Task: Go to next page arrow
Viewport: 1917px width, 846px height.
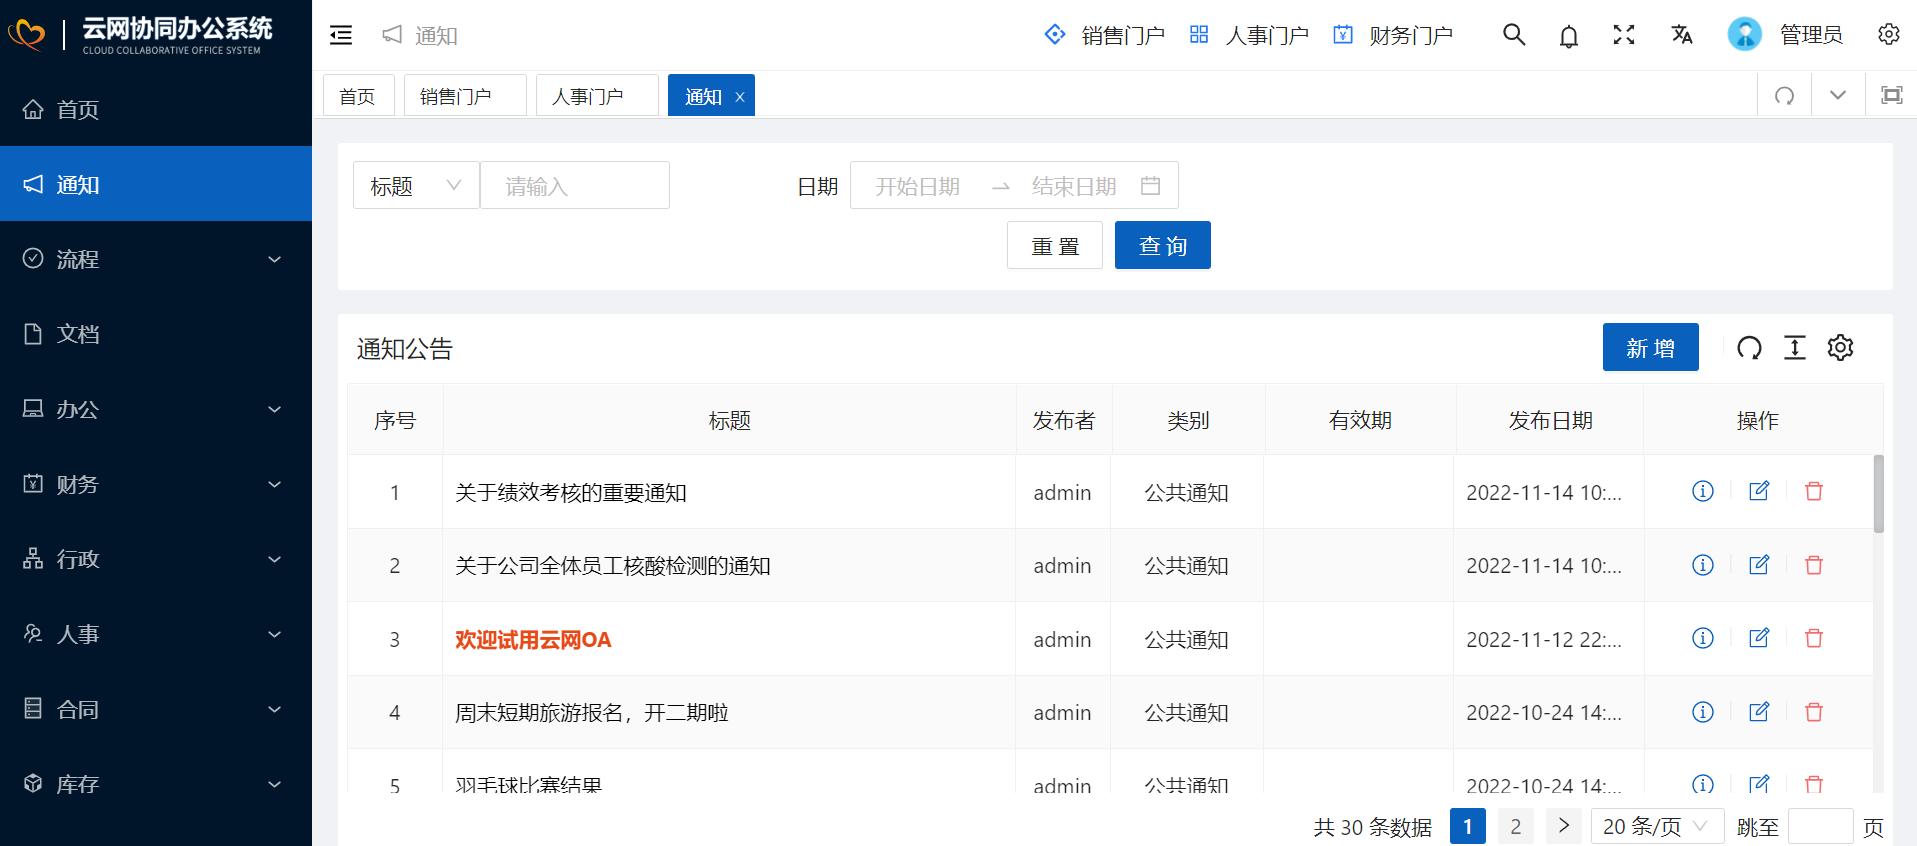Action: [1564, 826]
